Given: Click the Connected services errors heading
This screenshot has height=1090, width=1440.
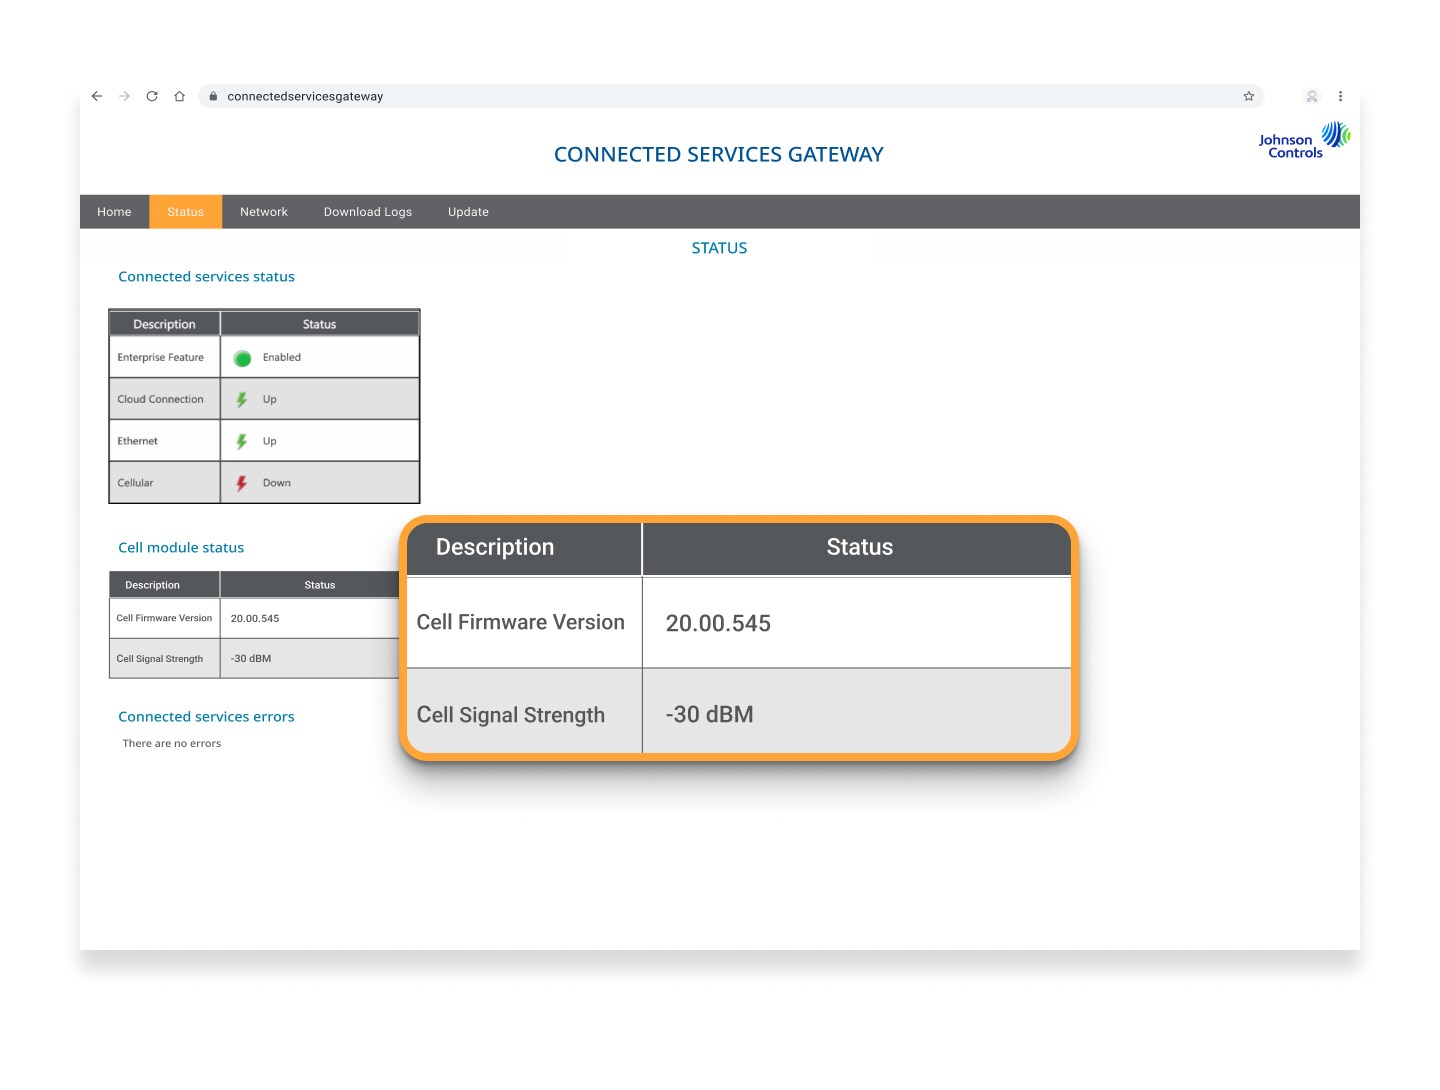Looking at the screenshot, I should point(206,717).
